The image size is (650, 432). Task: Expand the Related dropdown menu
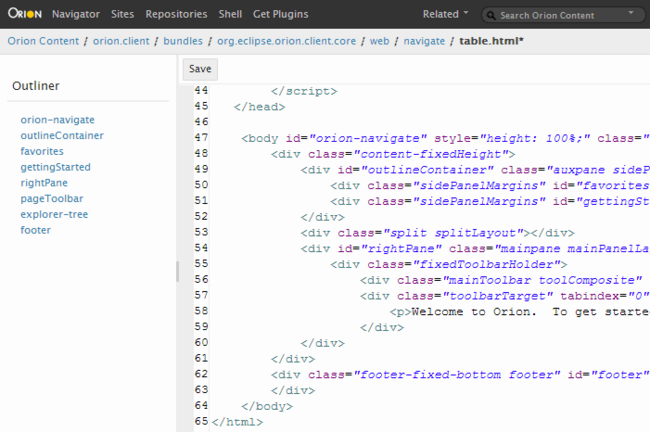coord(445,14)
